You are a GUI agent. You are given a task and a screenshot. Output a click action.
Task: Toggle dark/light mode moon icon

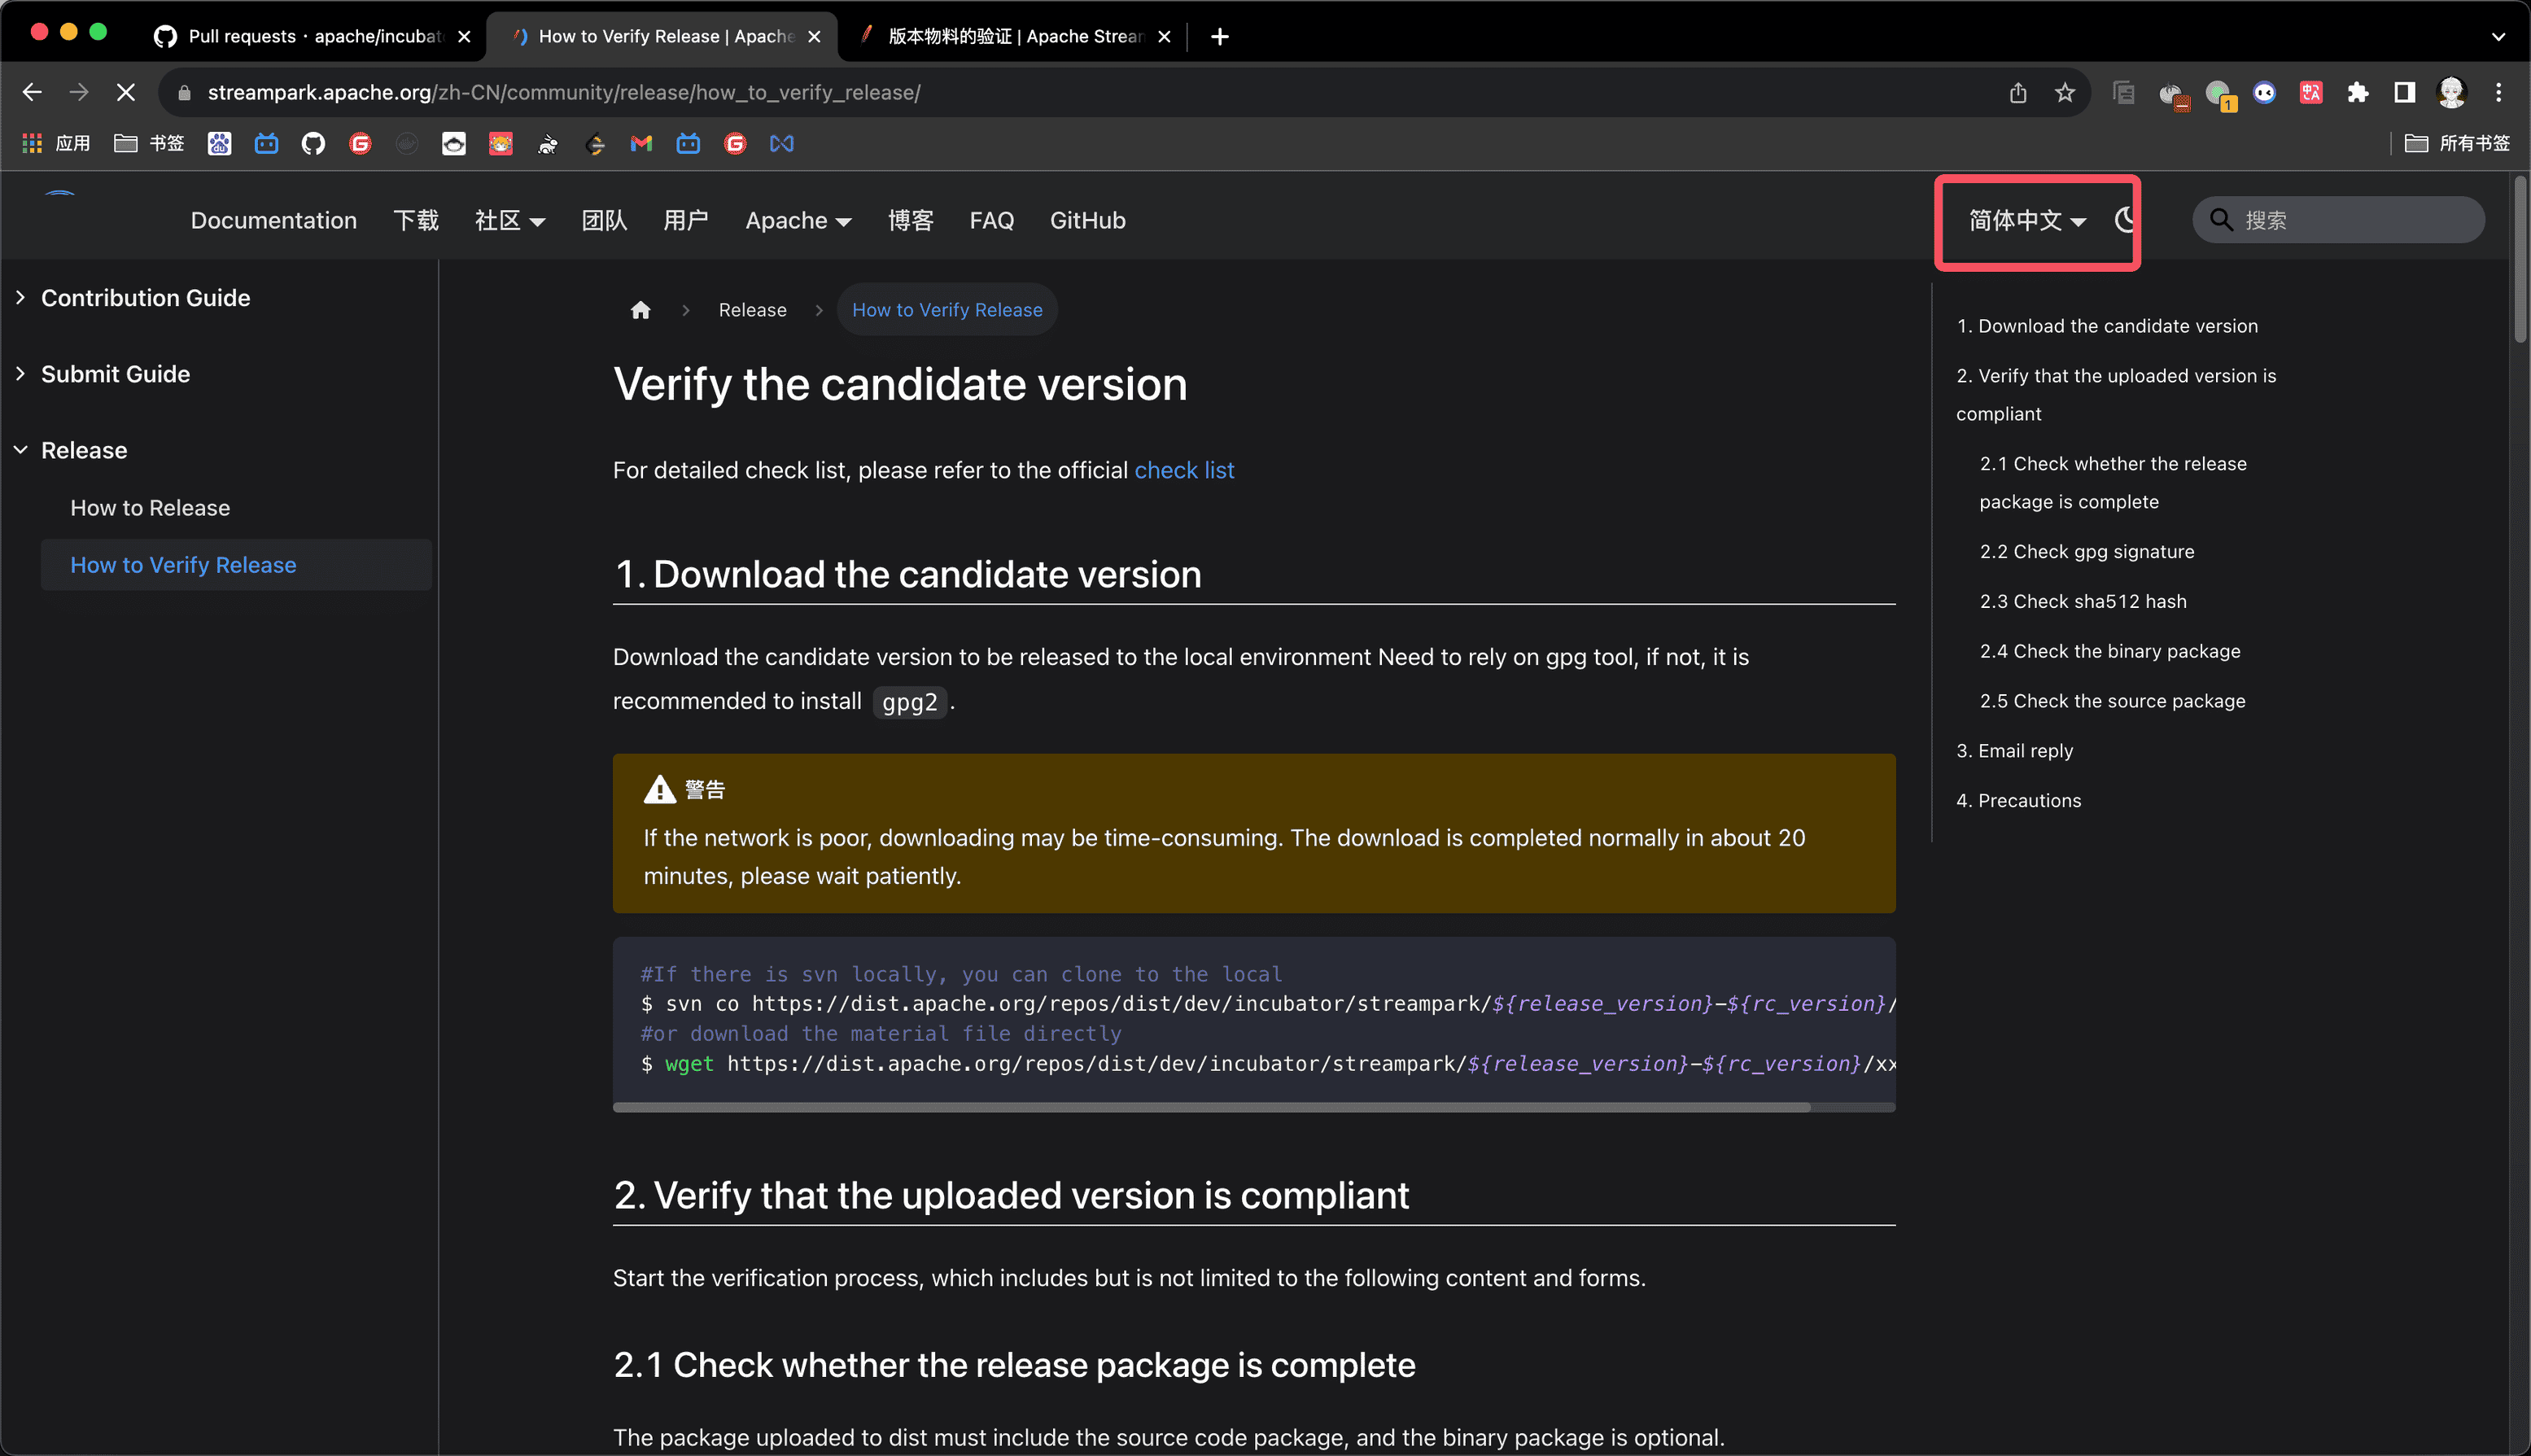(2126, 220)
